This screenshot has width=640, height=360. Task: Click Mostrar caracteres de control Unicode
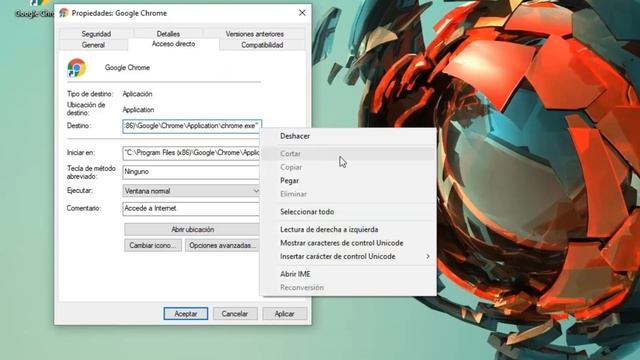pyautogui.click(x=348, y=243)
